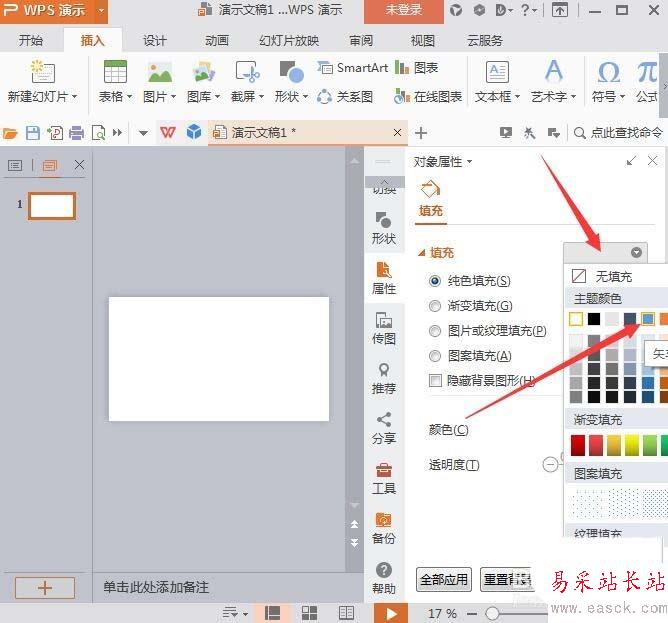Select Gradient fill (渐变填充) radio button
The image size is (668, 623).
(x=435, y=306)
